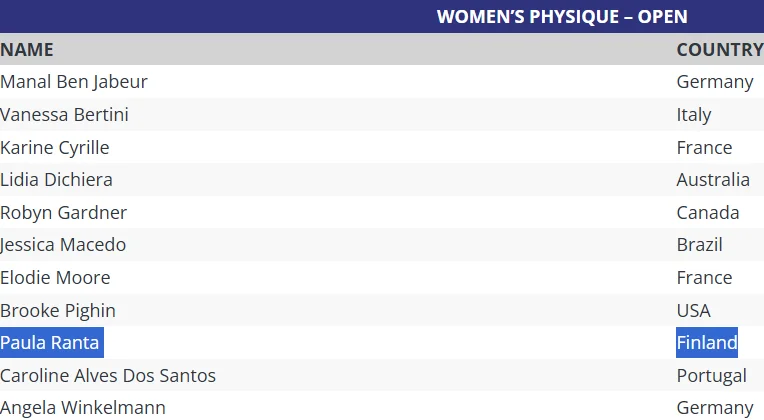
Task: Click the COUNTRY column header
Action: click(x=719, y=49)
